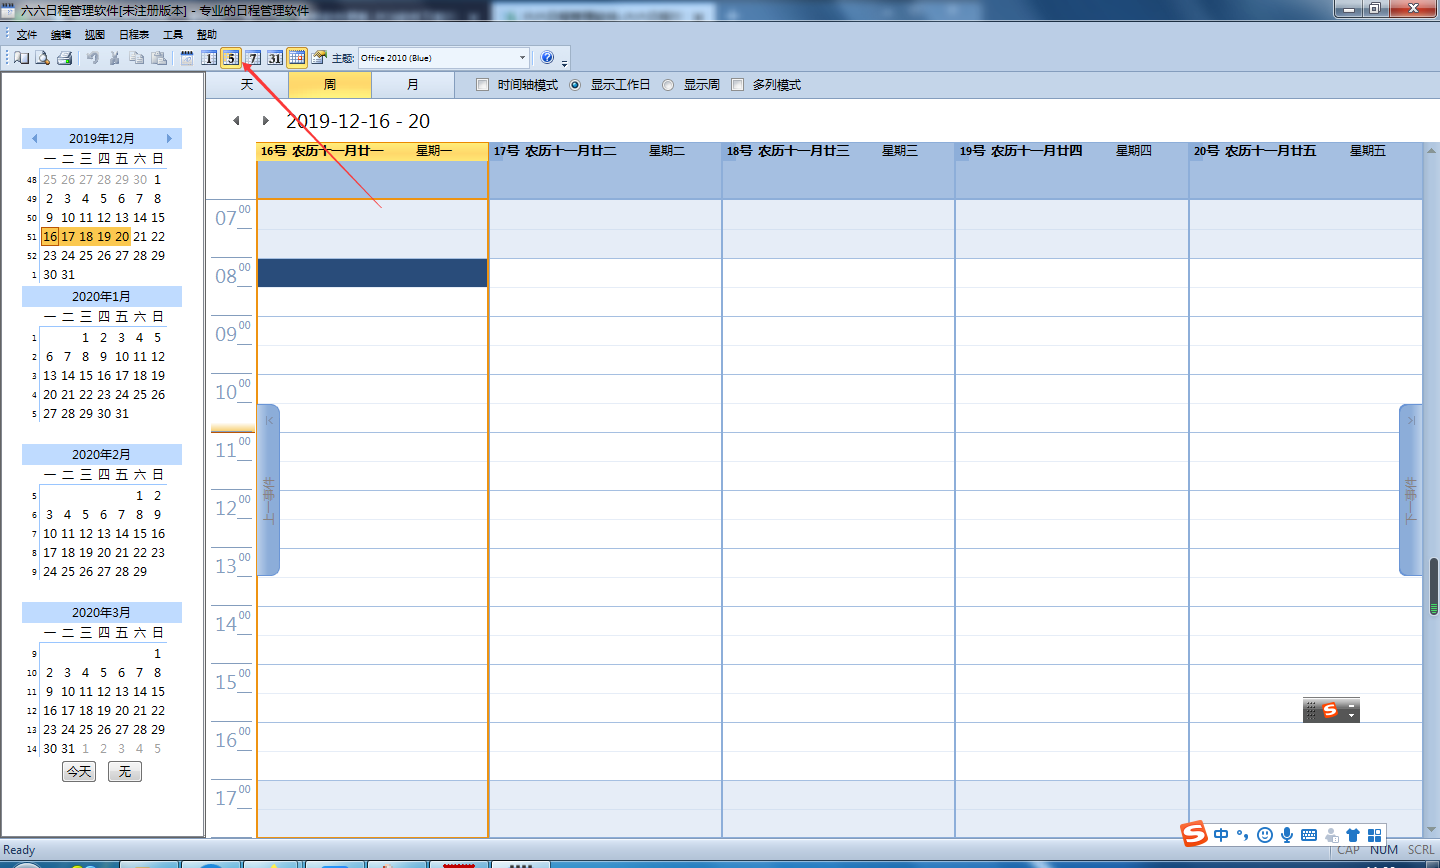Toggle the timeline grid view icon
1440x868 pixels.
pos(297,58)
